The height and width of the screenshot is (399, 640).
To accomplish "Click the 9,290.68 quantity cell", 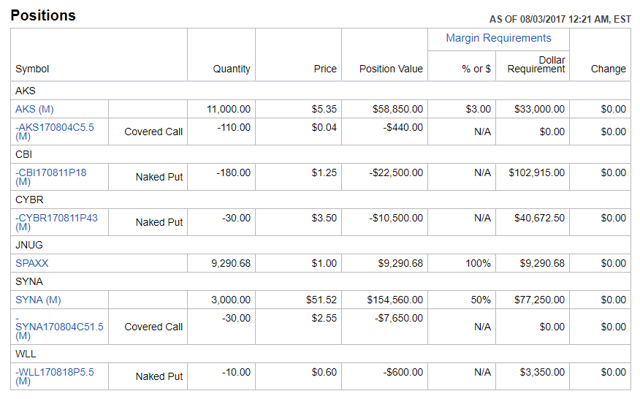I will point(231,263).
